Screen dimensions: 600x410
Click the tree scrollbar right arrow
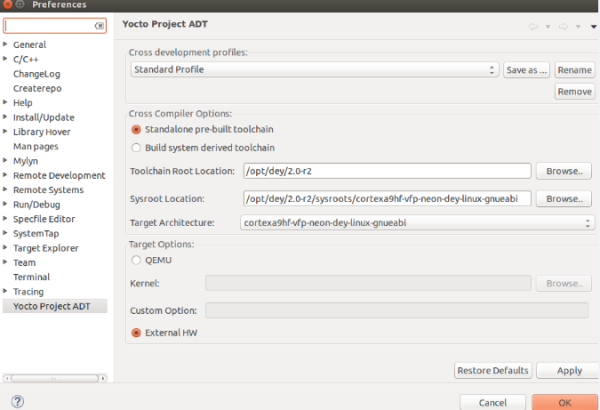pos(103,379)
